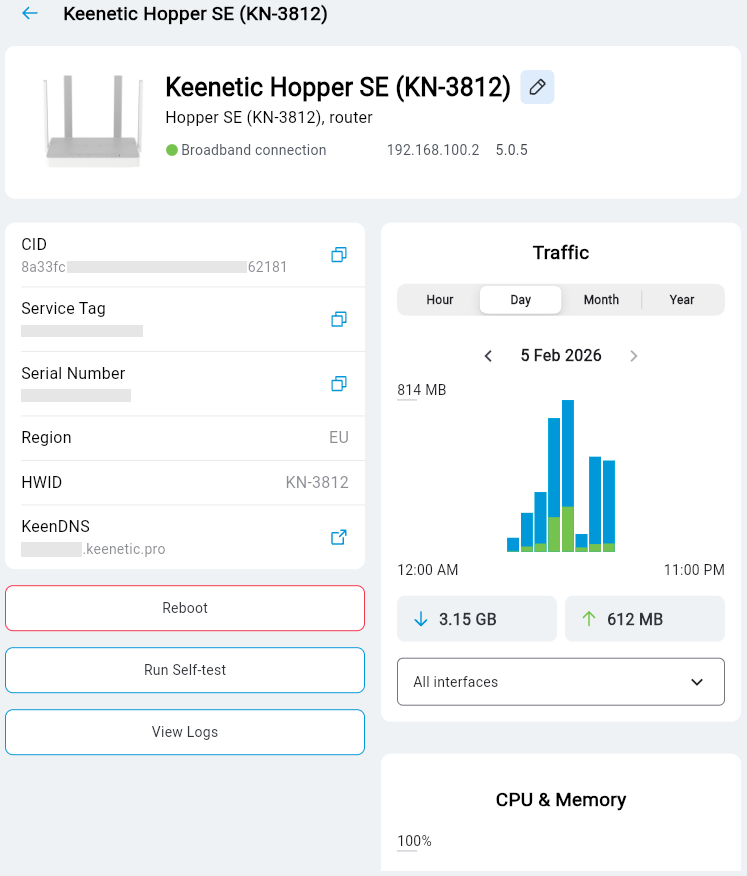Image resolution: width=747 pixels, height=876 pixels.
Task: Click the back arrow icon
Action: pos(30,14)
